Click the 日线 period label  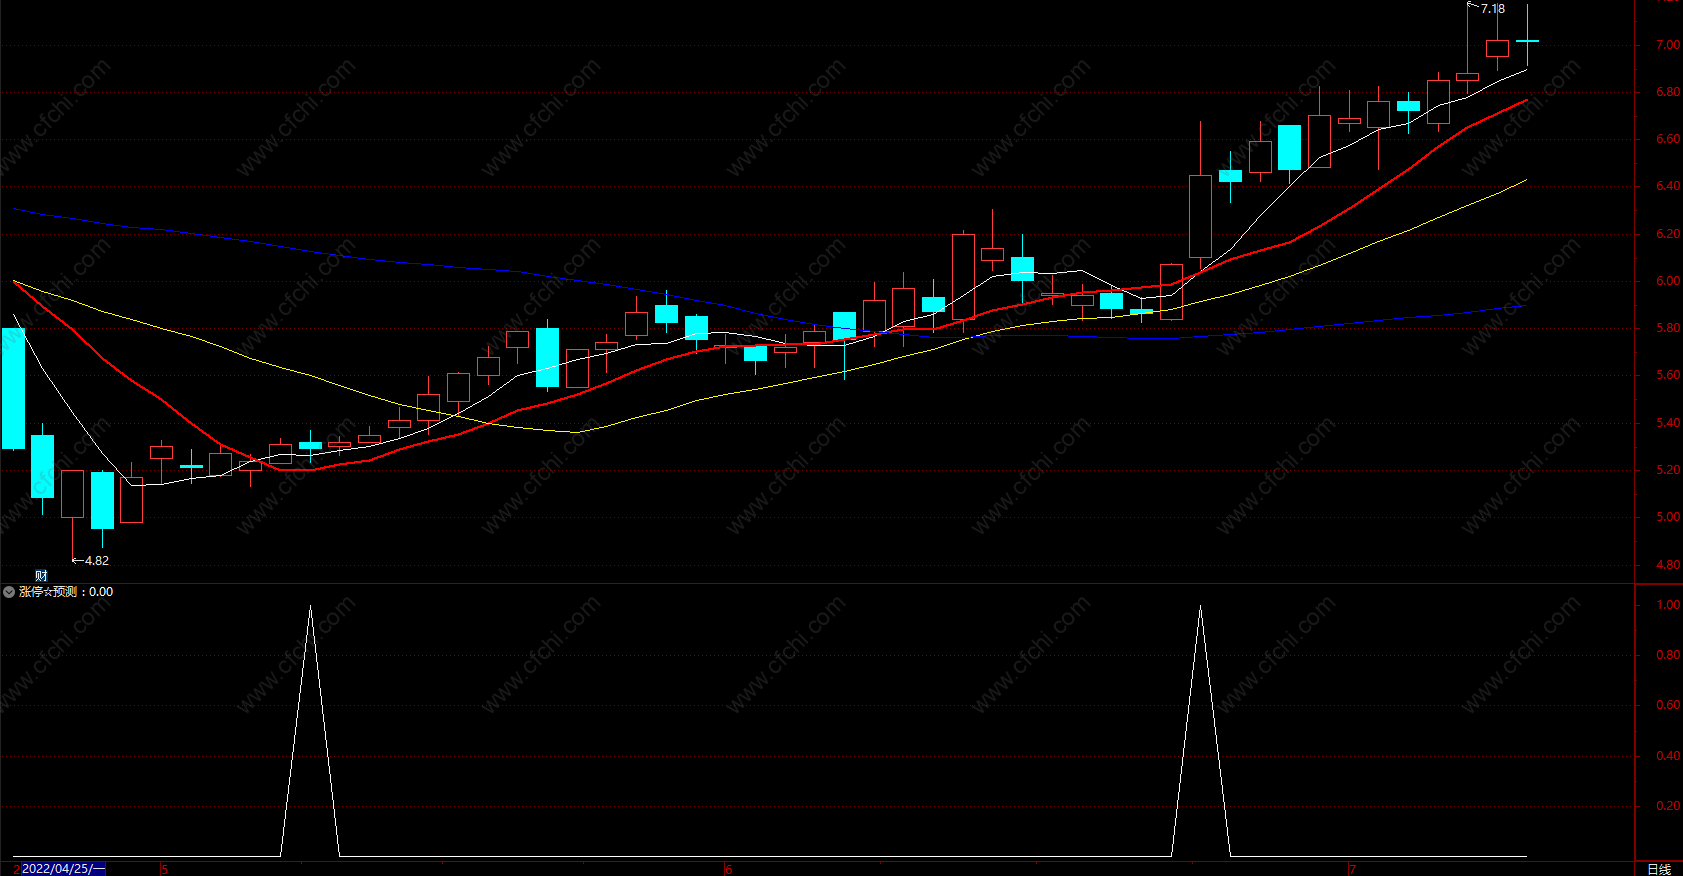(1659, 869)
